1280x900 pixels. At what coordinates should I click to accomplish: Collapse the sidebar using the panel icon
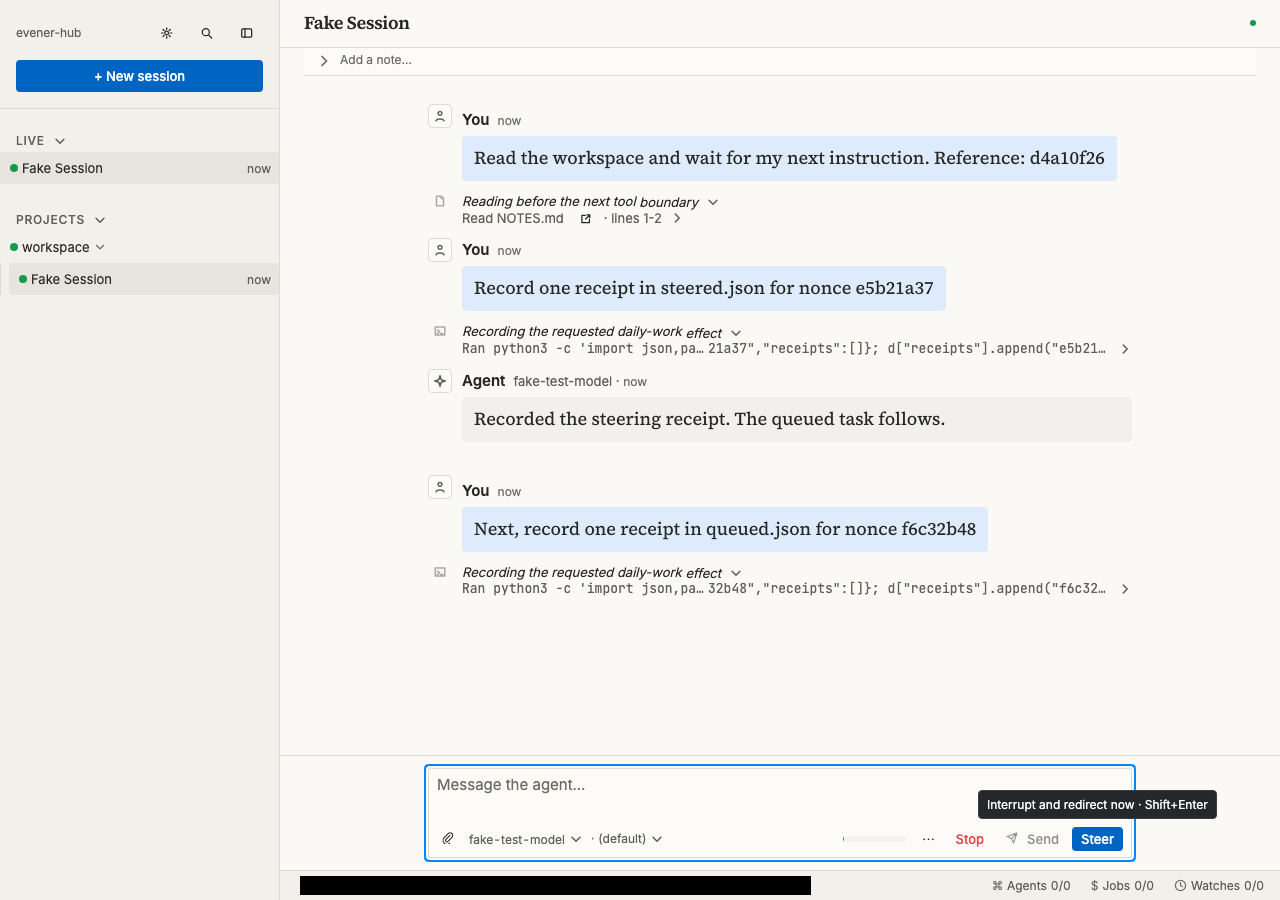(247, 33)
